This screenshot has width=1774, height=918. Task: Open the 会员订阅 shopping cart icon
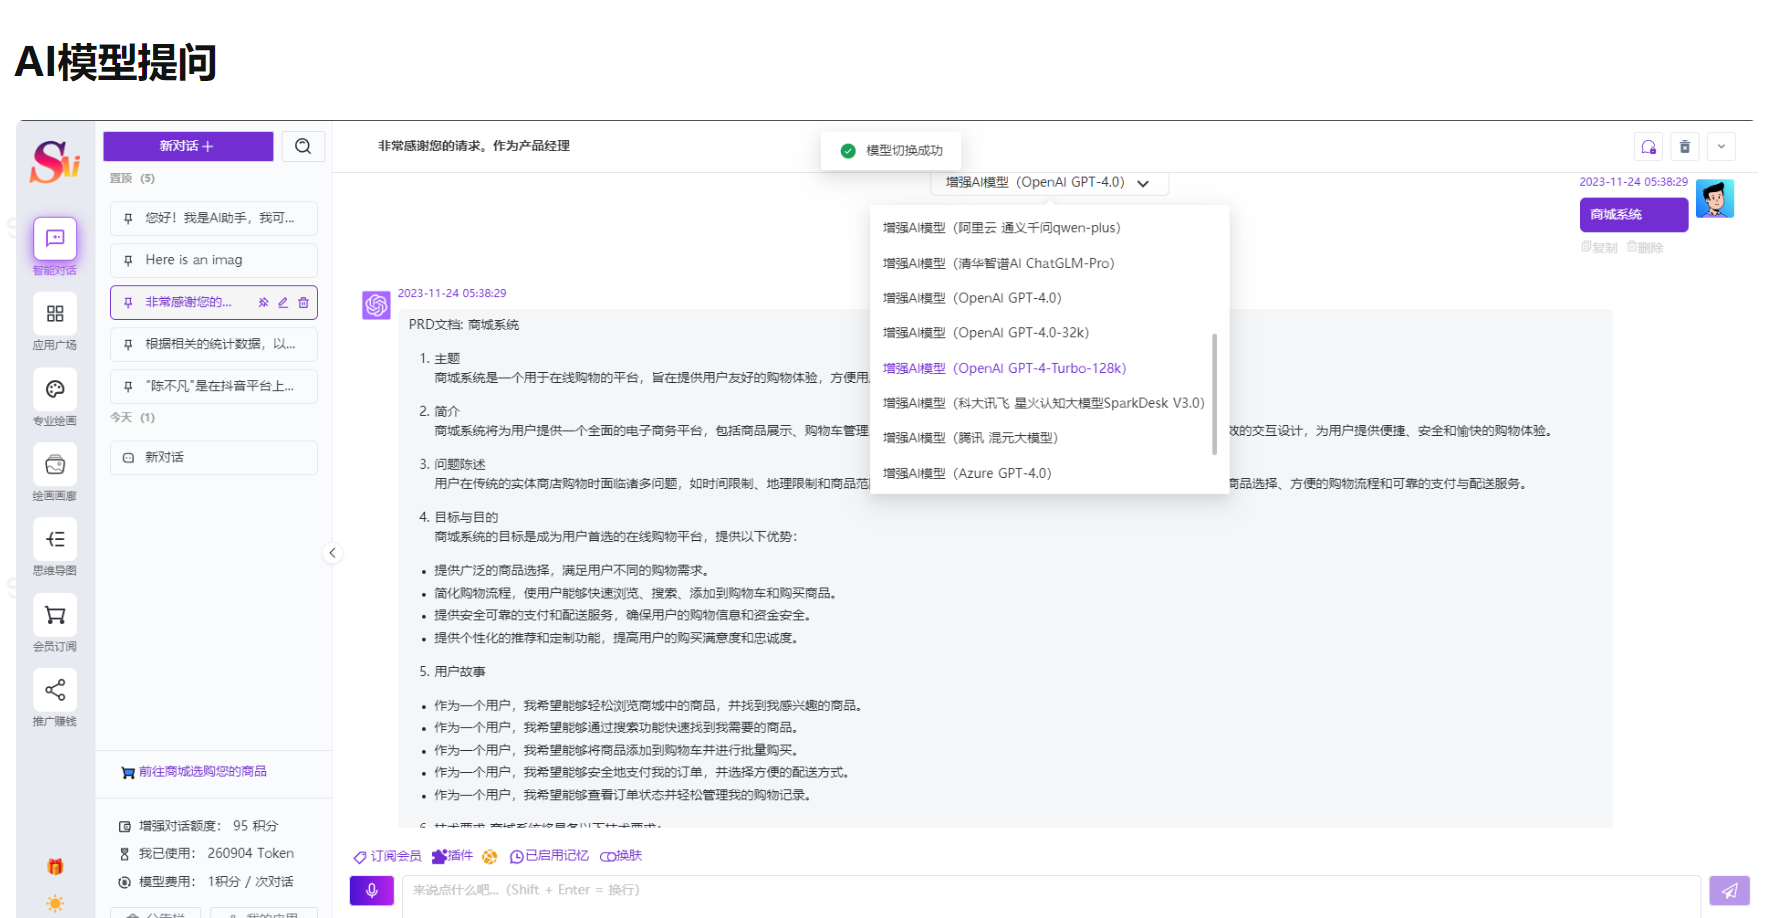coord(55,615)
